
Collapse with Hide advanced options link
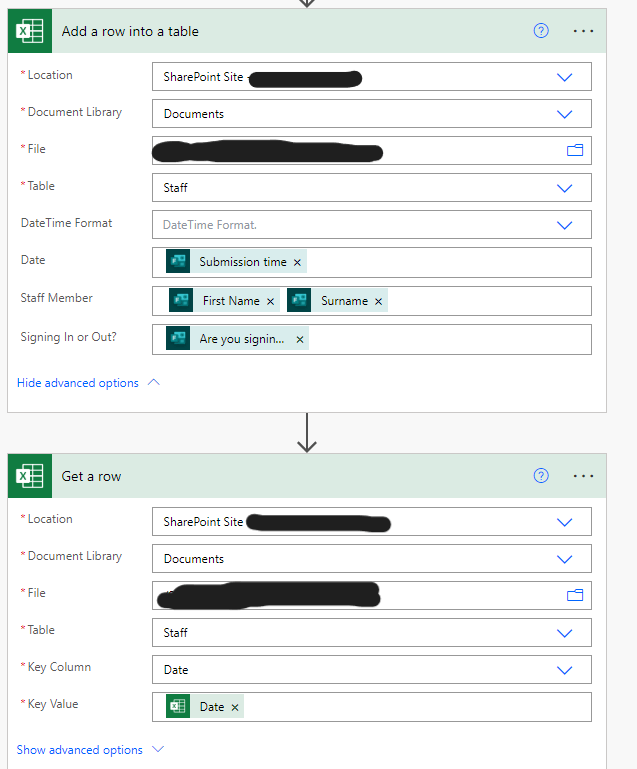[x=88, y=383]
